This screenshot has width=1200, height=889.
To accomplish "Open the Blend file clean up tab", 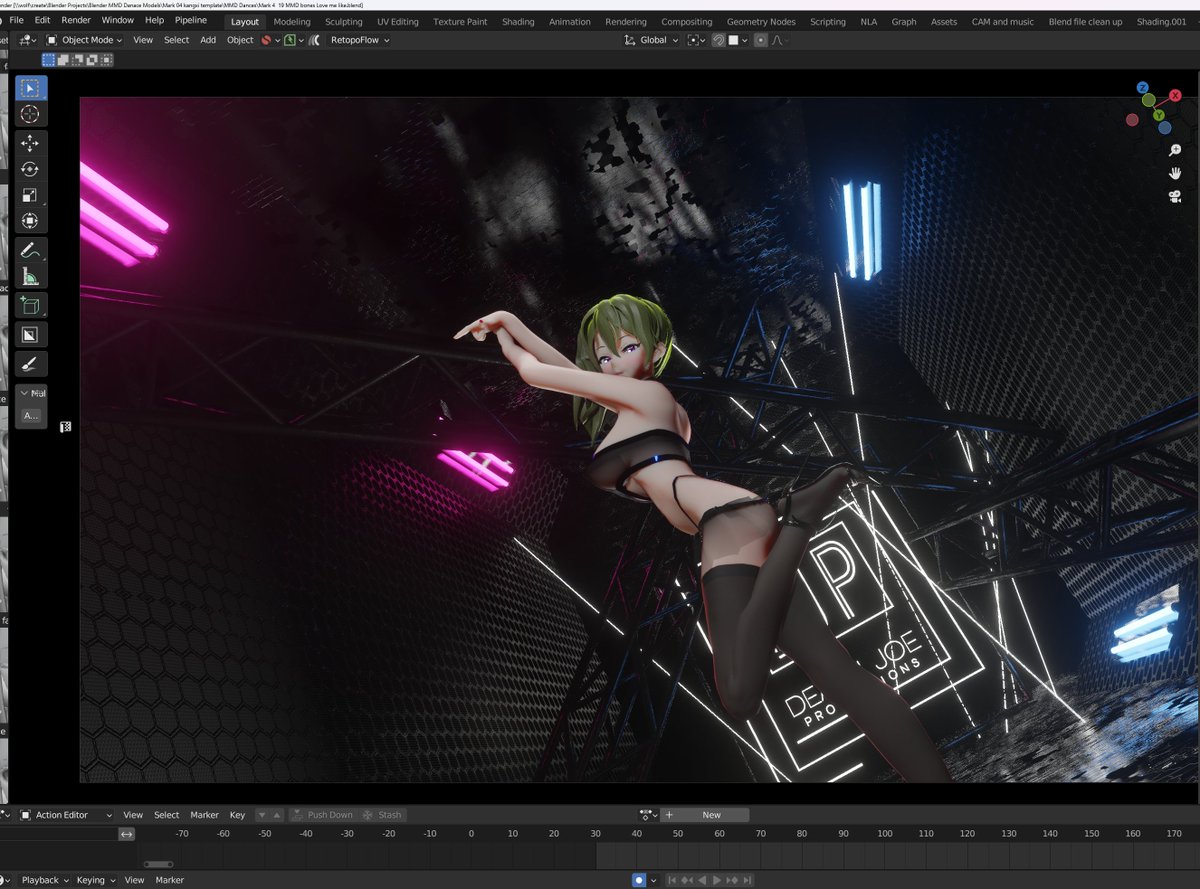I will [x=1085, y=21].
